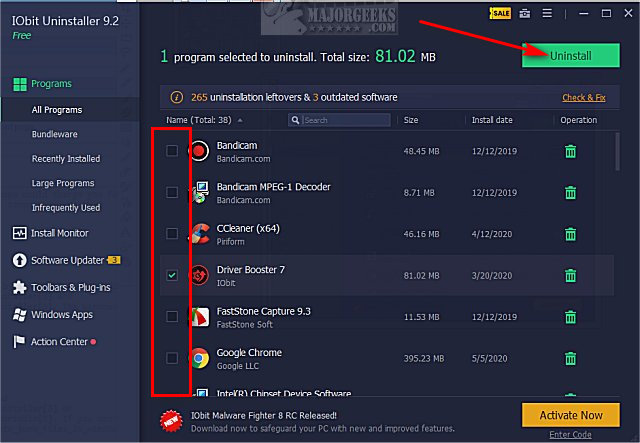640x443 pixels.
Task: Click the Programs grid icon
Action: tap(20, 84)
